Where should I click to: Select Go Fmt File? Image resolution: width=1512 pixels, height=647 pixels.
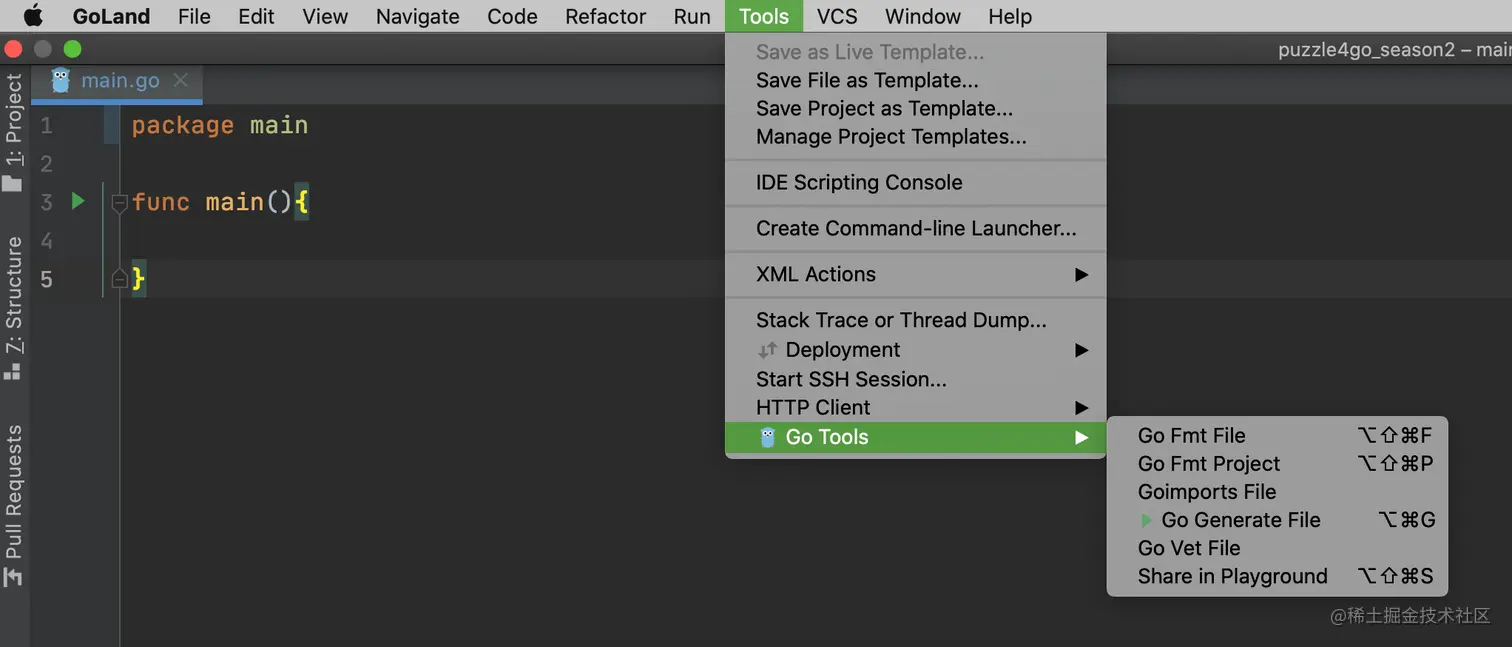tap(1191, 435)
